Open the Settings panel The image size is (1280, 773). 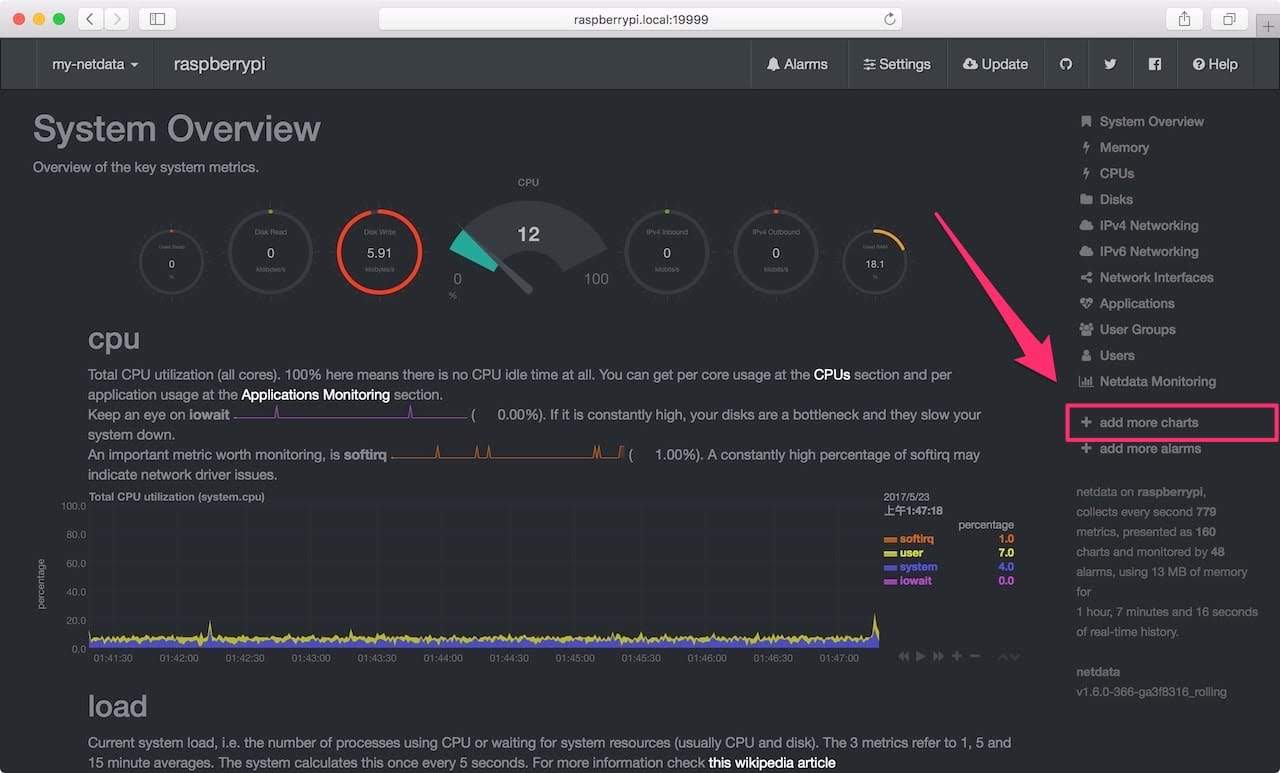click(x=896, y=64)
